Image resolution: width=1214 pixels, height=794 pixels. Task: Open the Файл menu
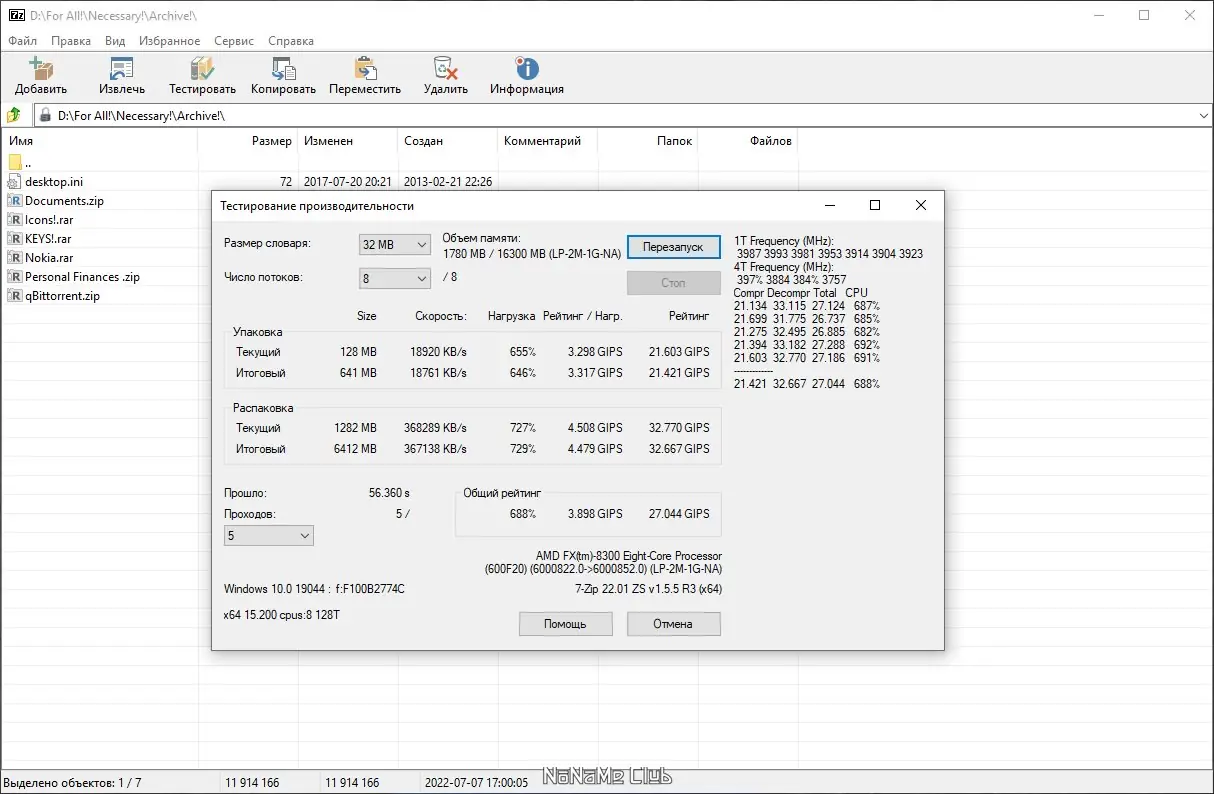coord(22,41)
